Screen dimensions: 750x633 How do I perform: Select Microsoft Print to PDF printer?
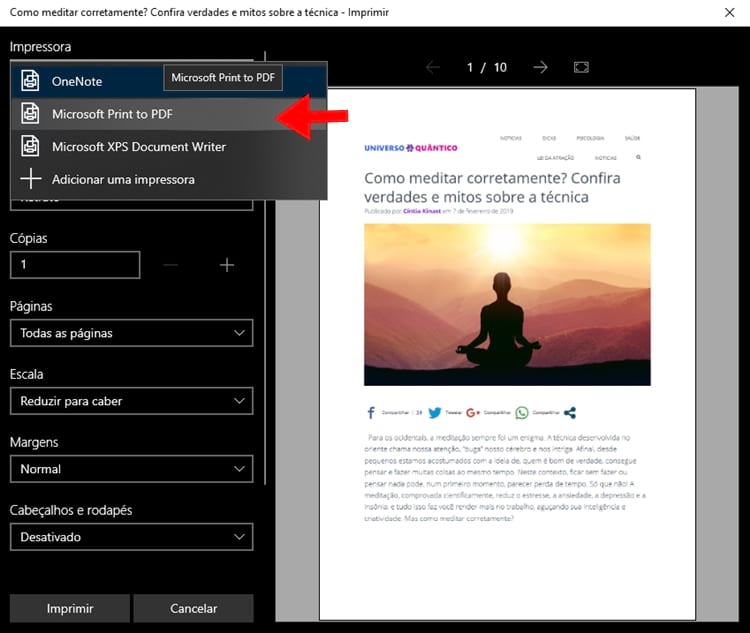coord(112,114)
